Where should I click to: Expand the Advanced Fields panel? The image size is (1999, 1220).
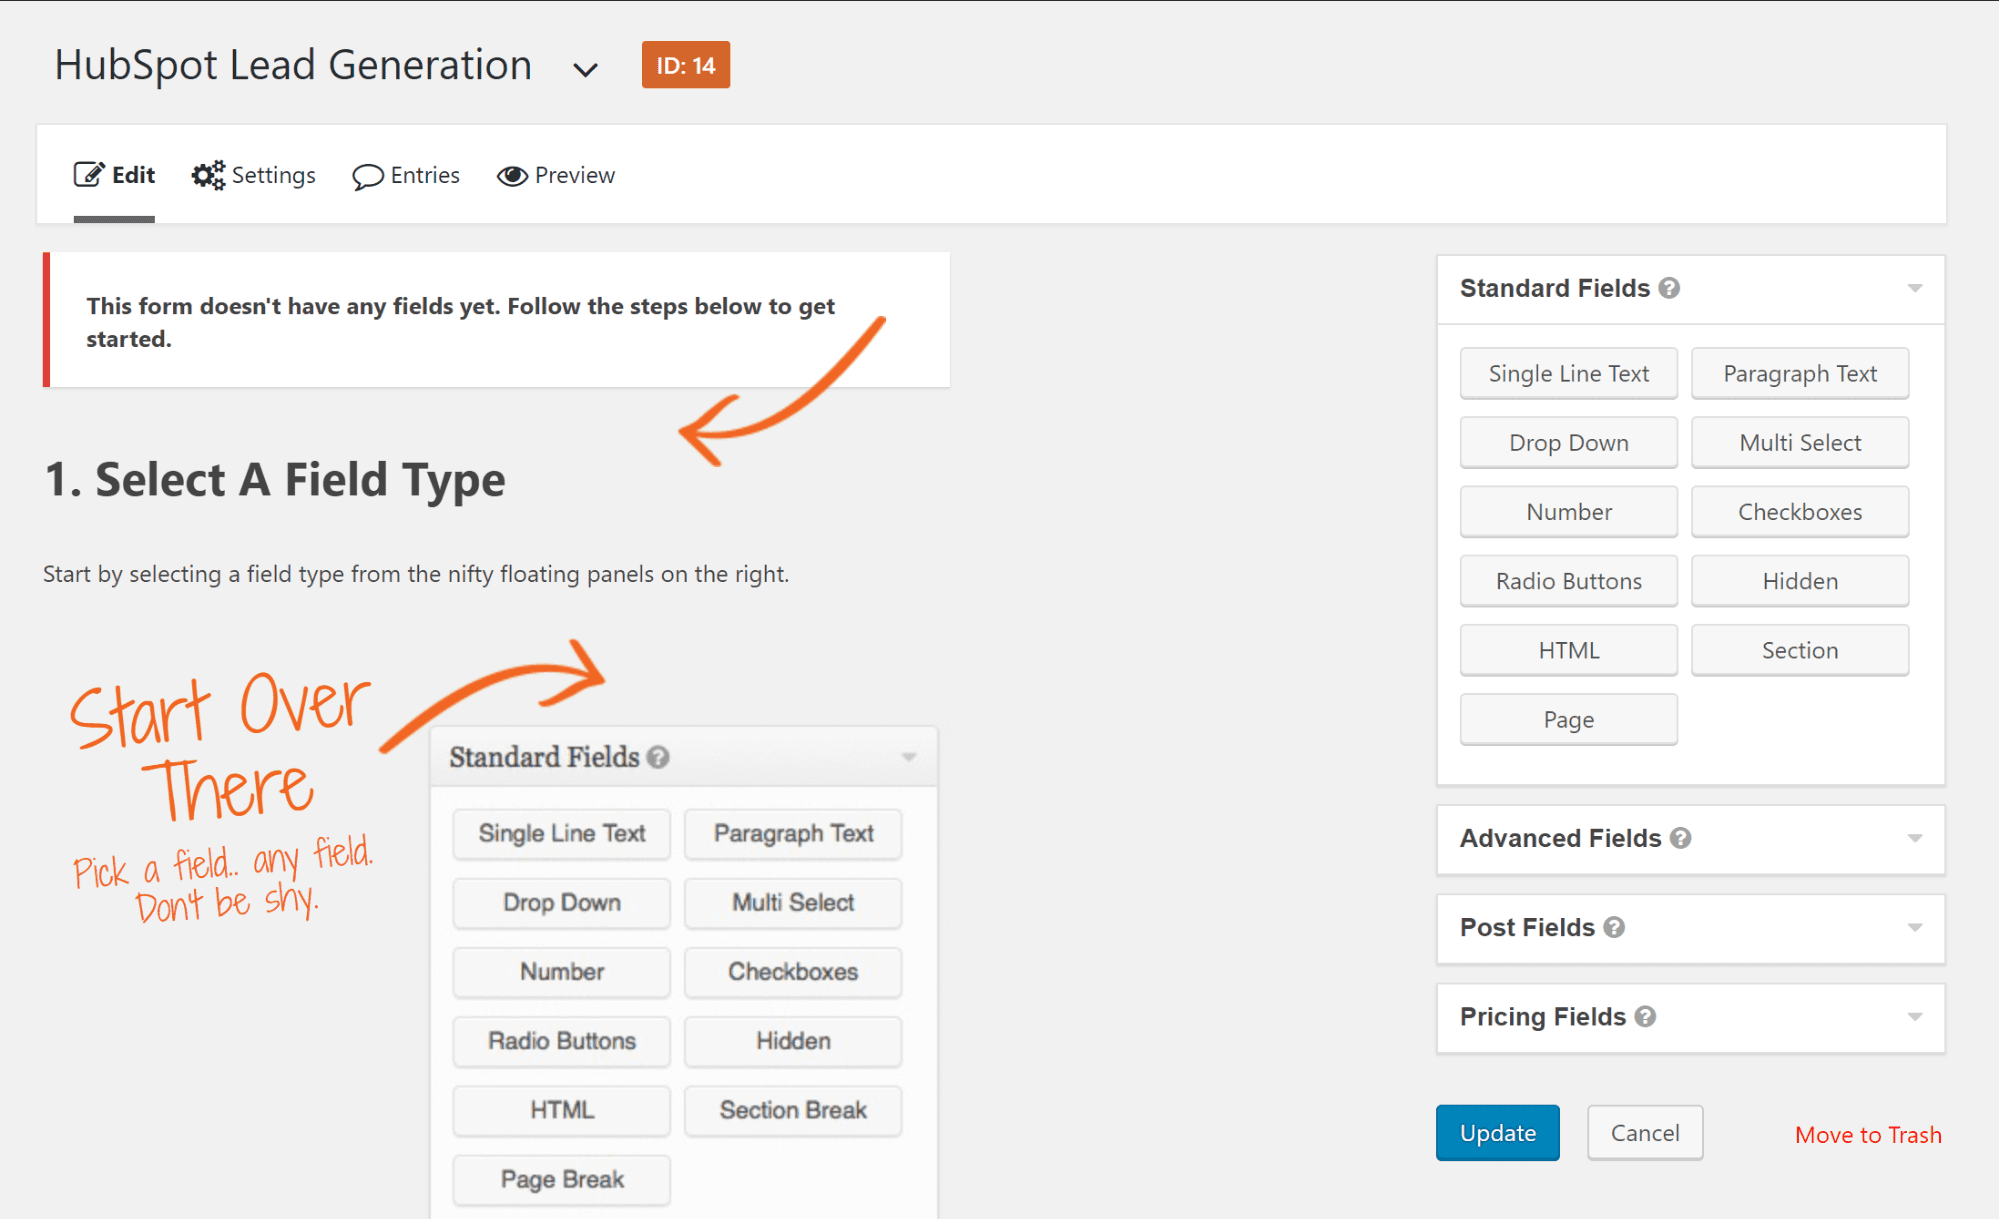point(1691,838)
